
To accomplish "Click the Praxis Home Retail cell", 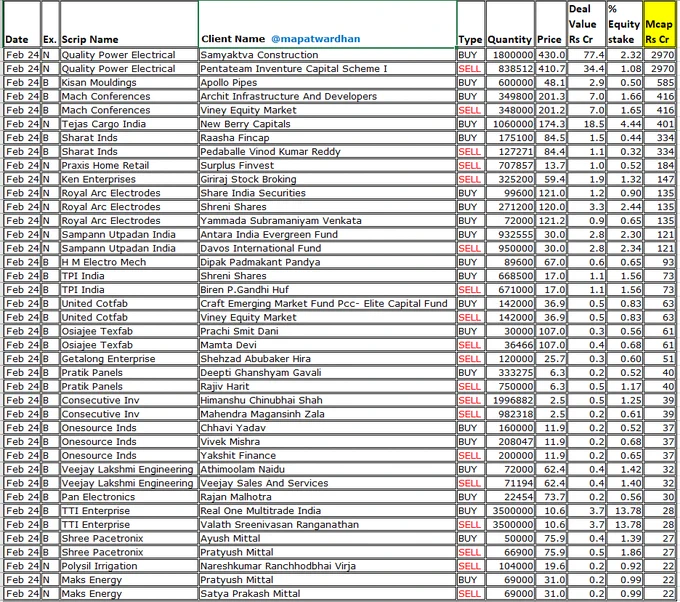I will click(129, 166).
